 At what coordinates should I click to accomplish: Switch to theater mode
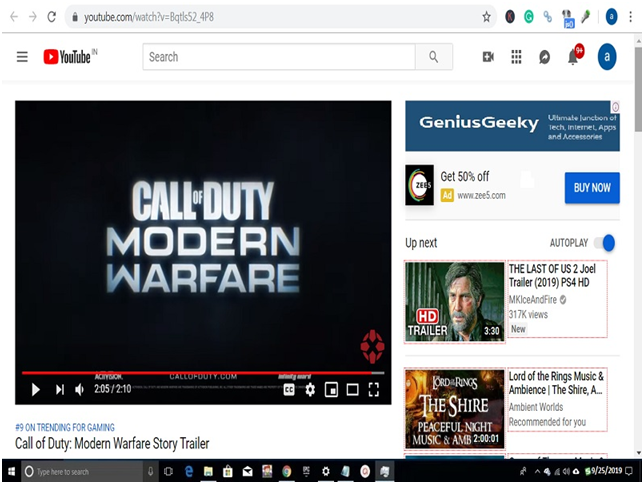point(352,389)
